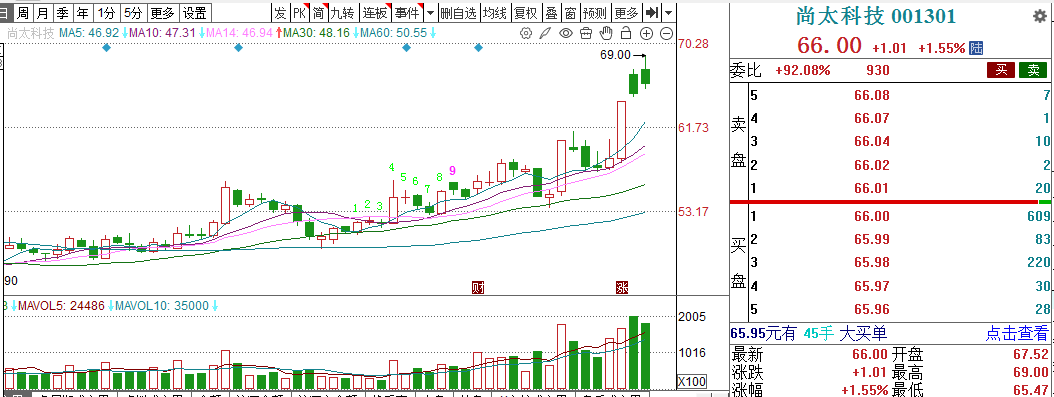Image resolution: width=1054 pixels, height=397 pixels.
Task: Click sell level 5 price 66.08
Action: [x=872, y=95]
